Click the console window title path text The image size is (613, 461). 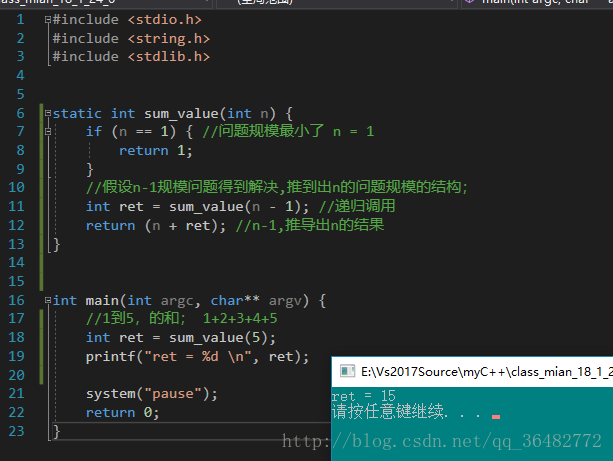point(487,371)
